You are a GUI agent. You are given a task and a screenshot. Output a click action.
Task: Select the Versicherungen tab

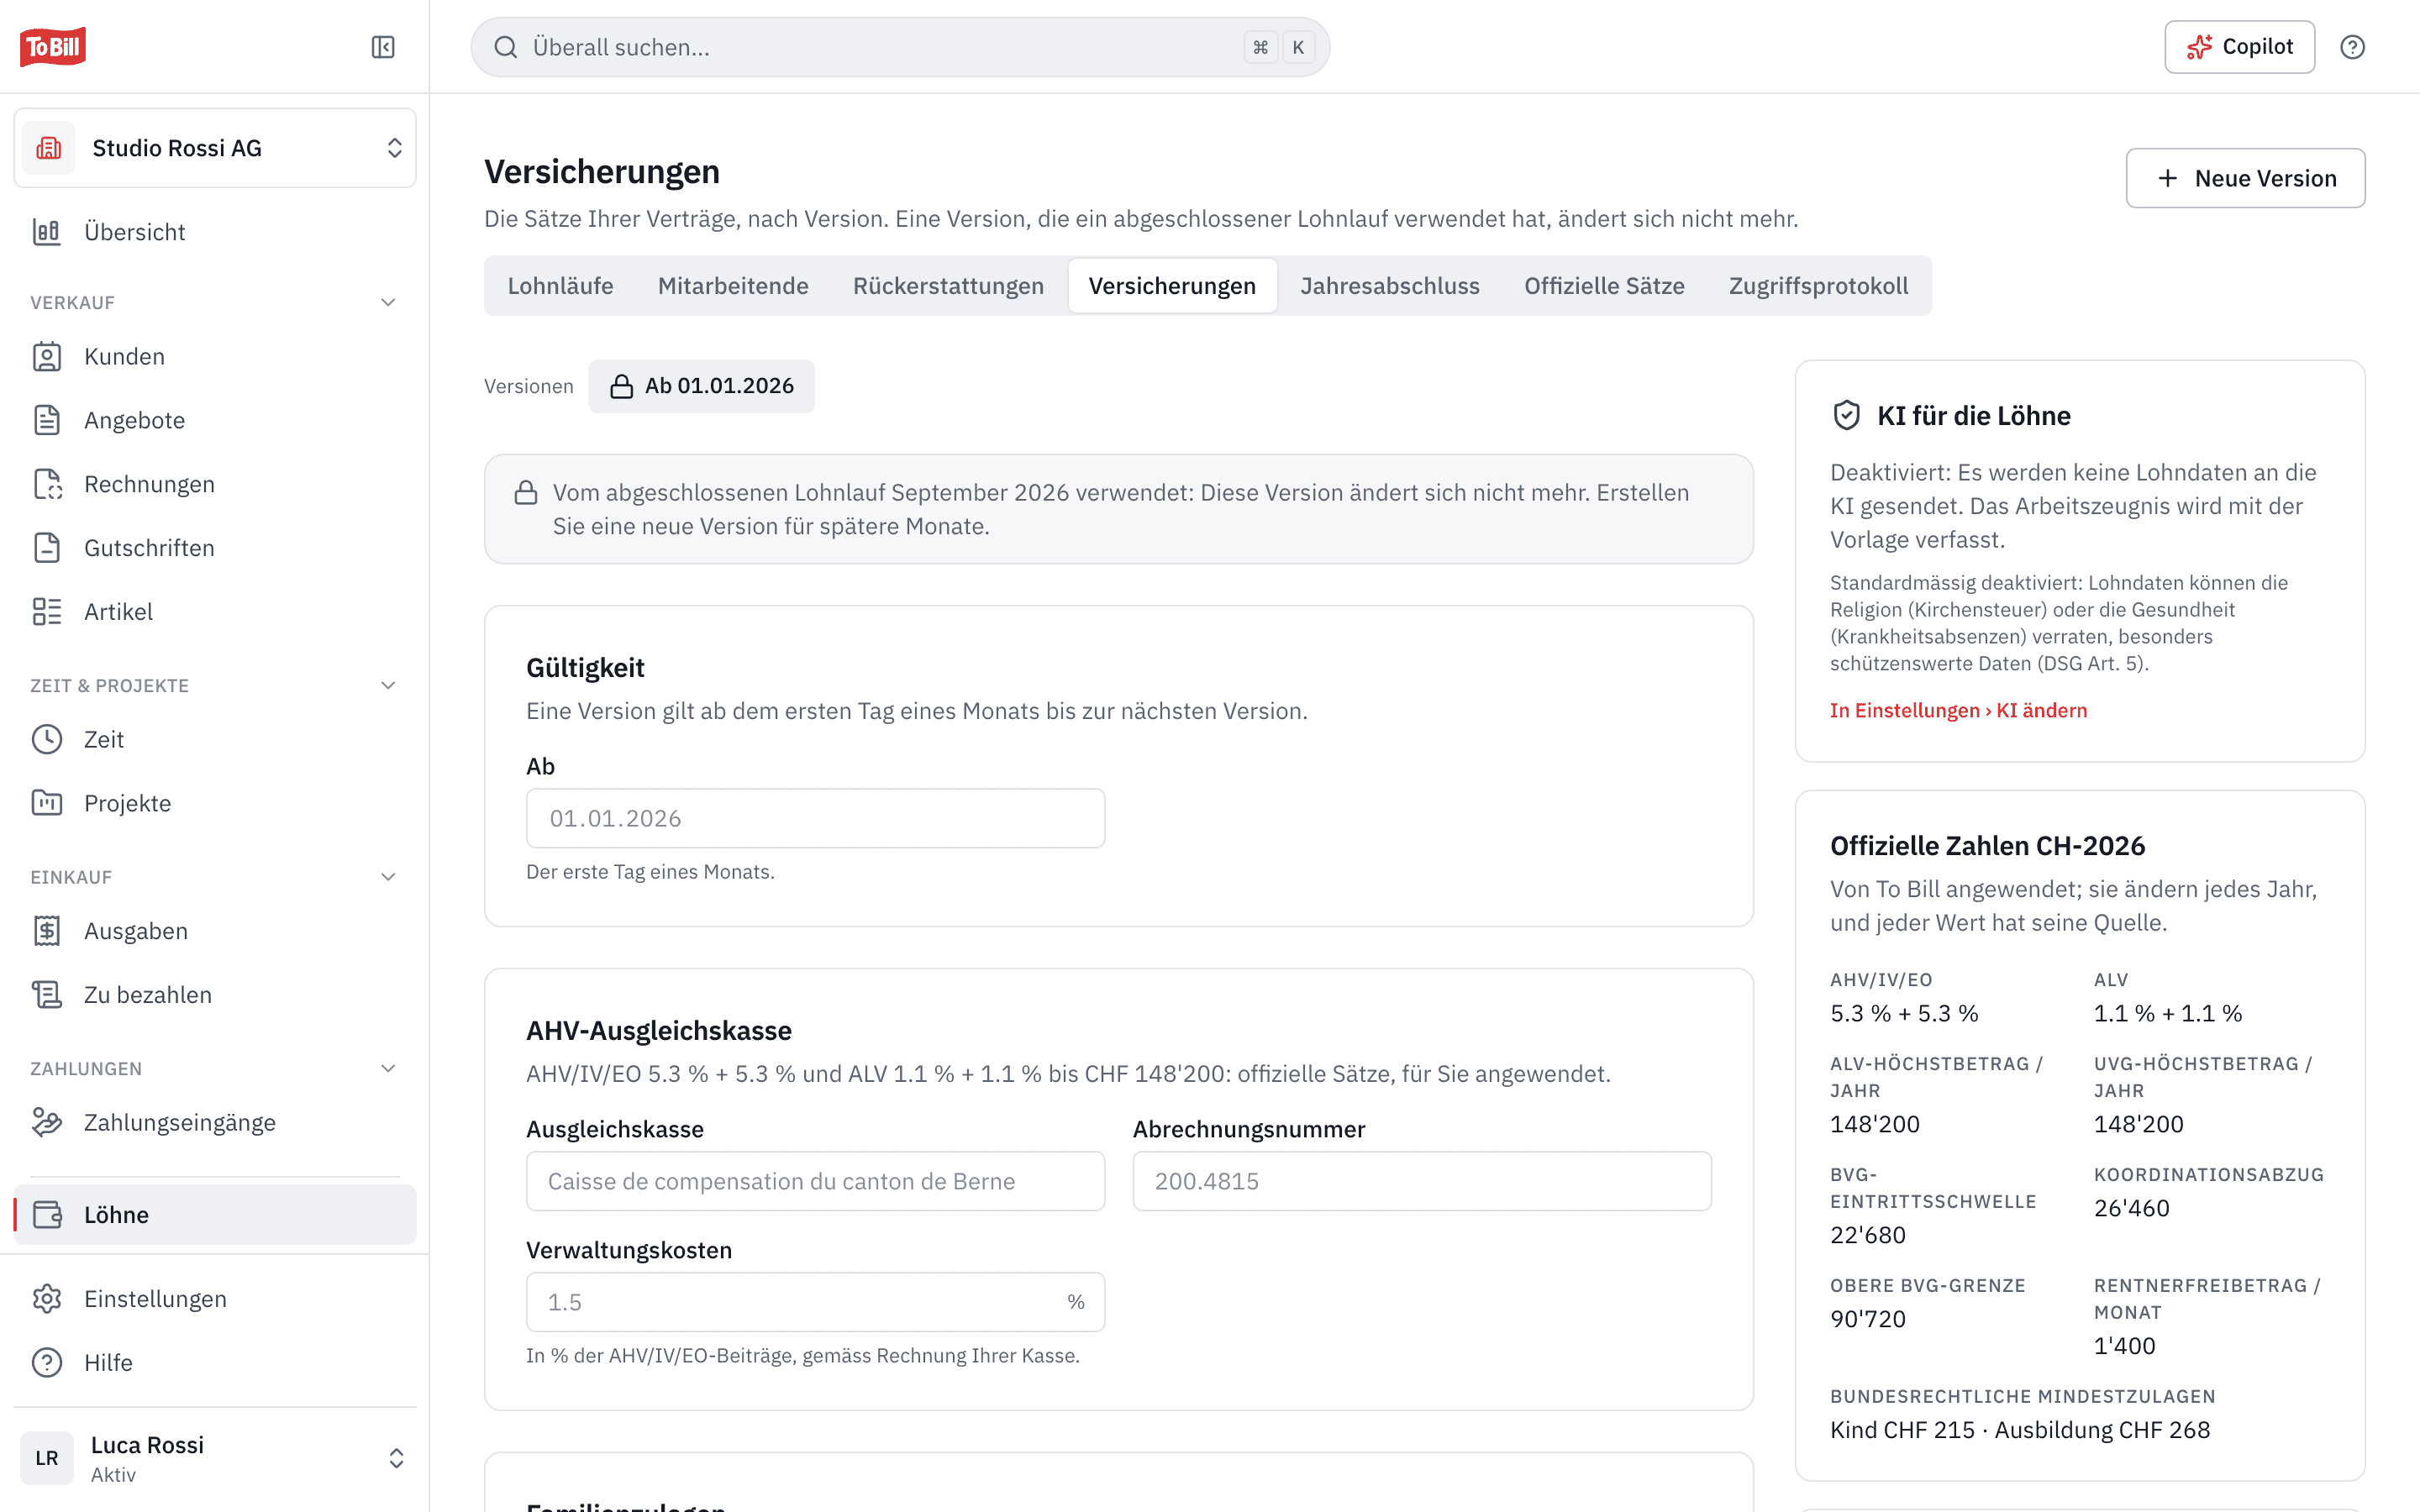[1172, 286]
